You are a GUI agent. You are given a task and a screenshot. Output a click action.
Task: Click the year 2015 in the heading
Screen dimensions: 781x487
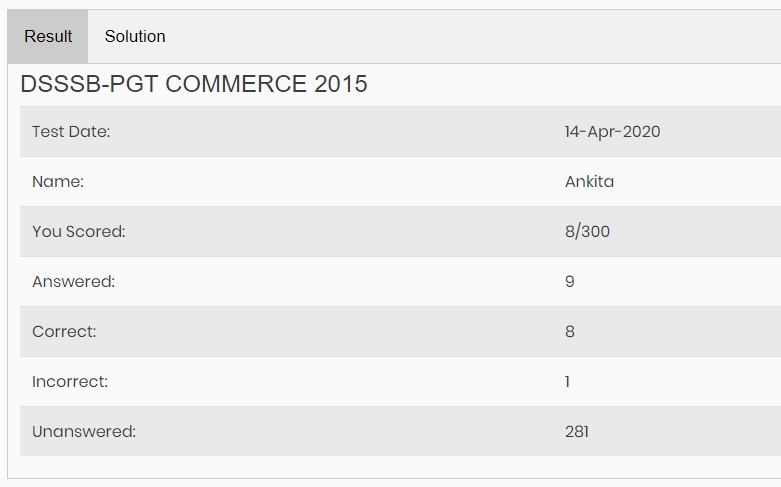[x=341, y=84]
